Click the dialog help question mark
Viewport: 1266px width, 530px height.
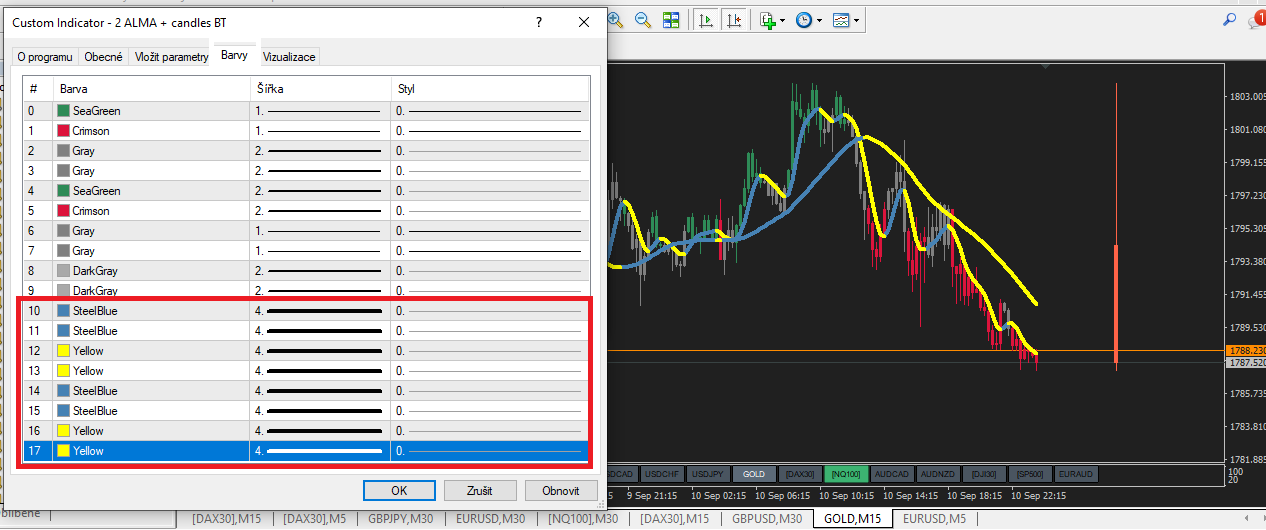tap(539, 22)
